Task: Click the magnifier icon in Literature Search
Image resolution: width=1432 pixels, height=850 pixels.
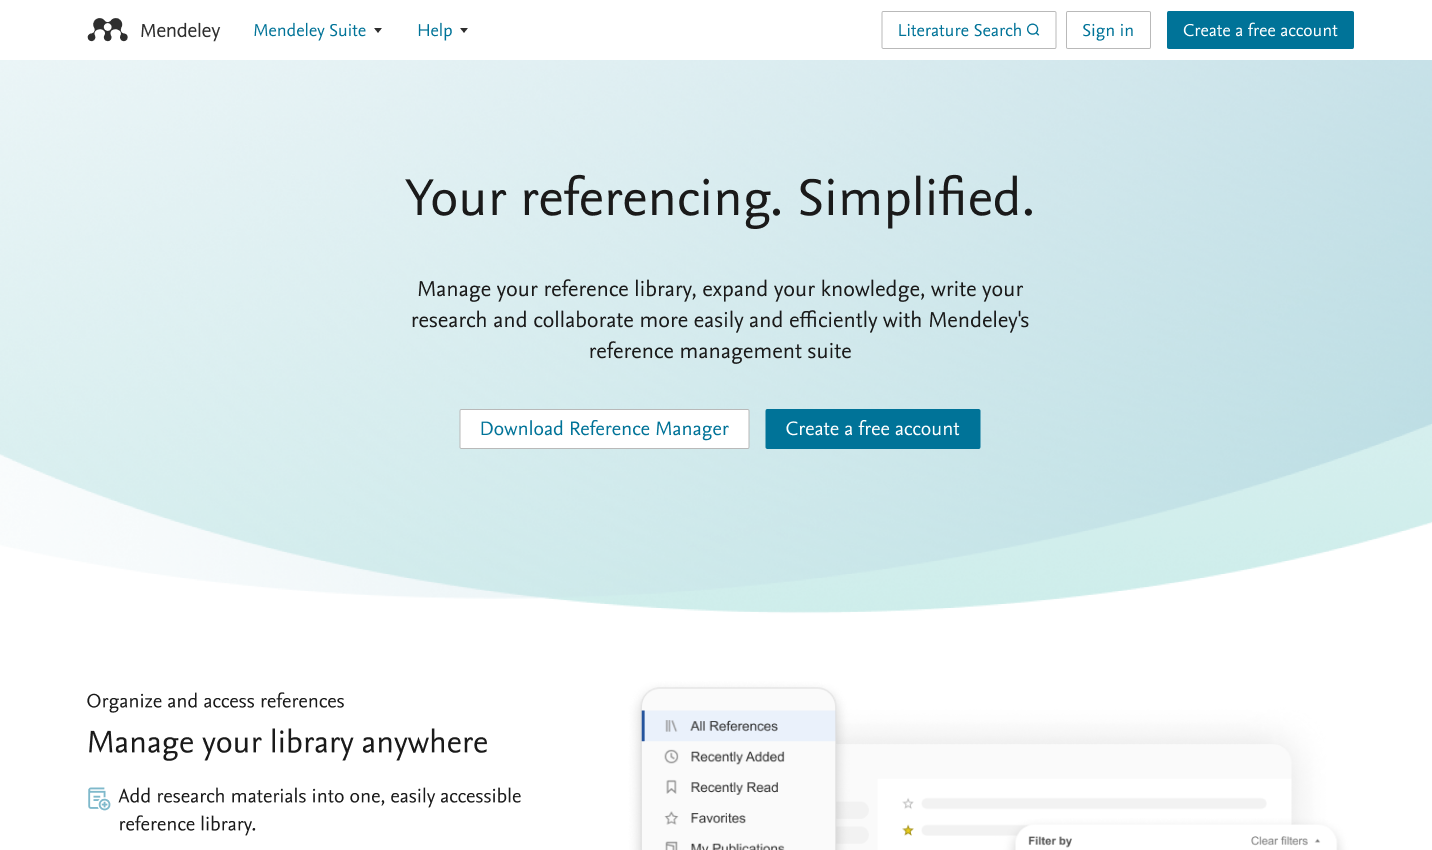Action: [1033, 30]
